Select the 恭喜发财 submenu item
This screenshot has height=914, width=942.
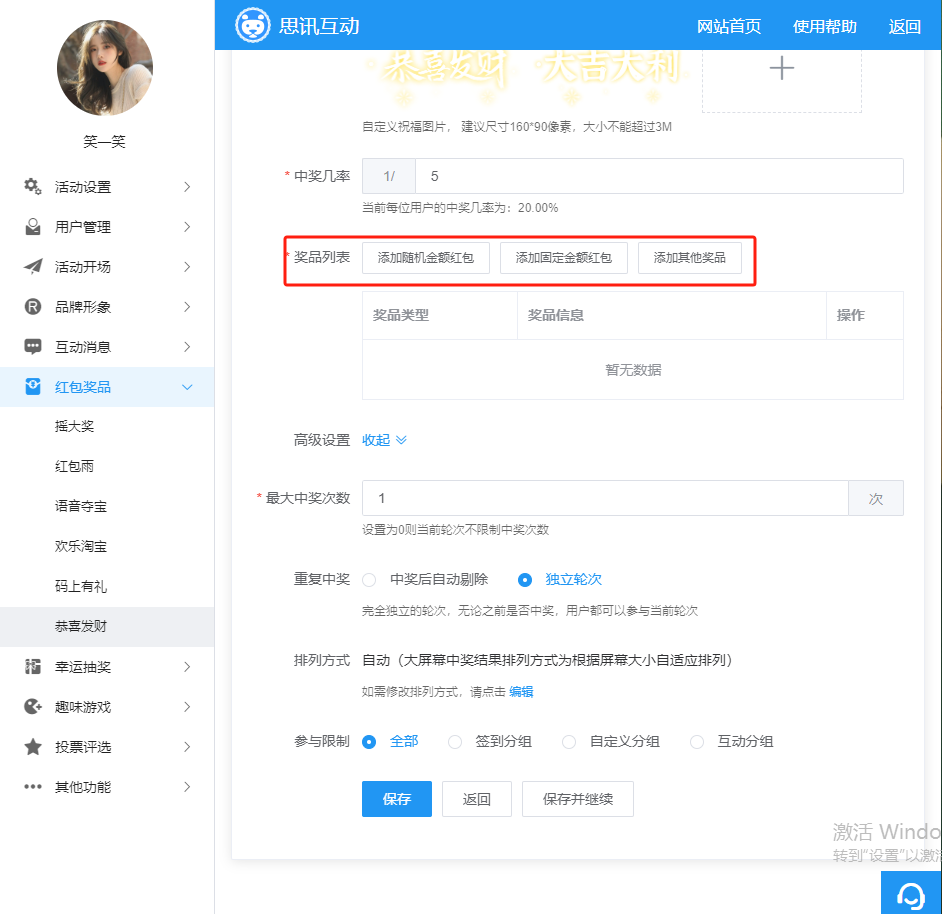(x=107, y=626)
